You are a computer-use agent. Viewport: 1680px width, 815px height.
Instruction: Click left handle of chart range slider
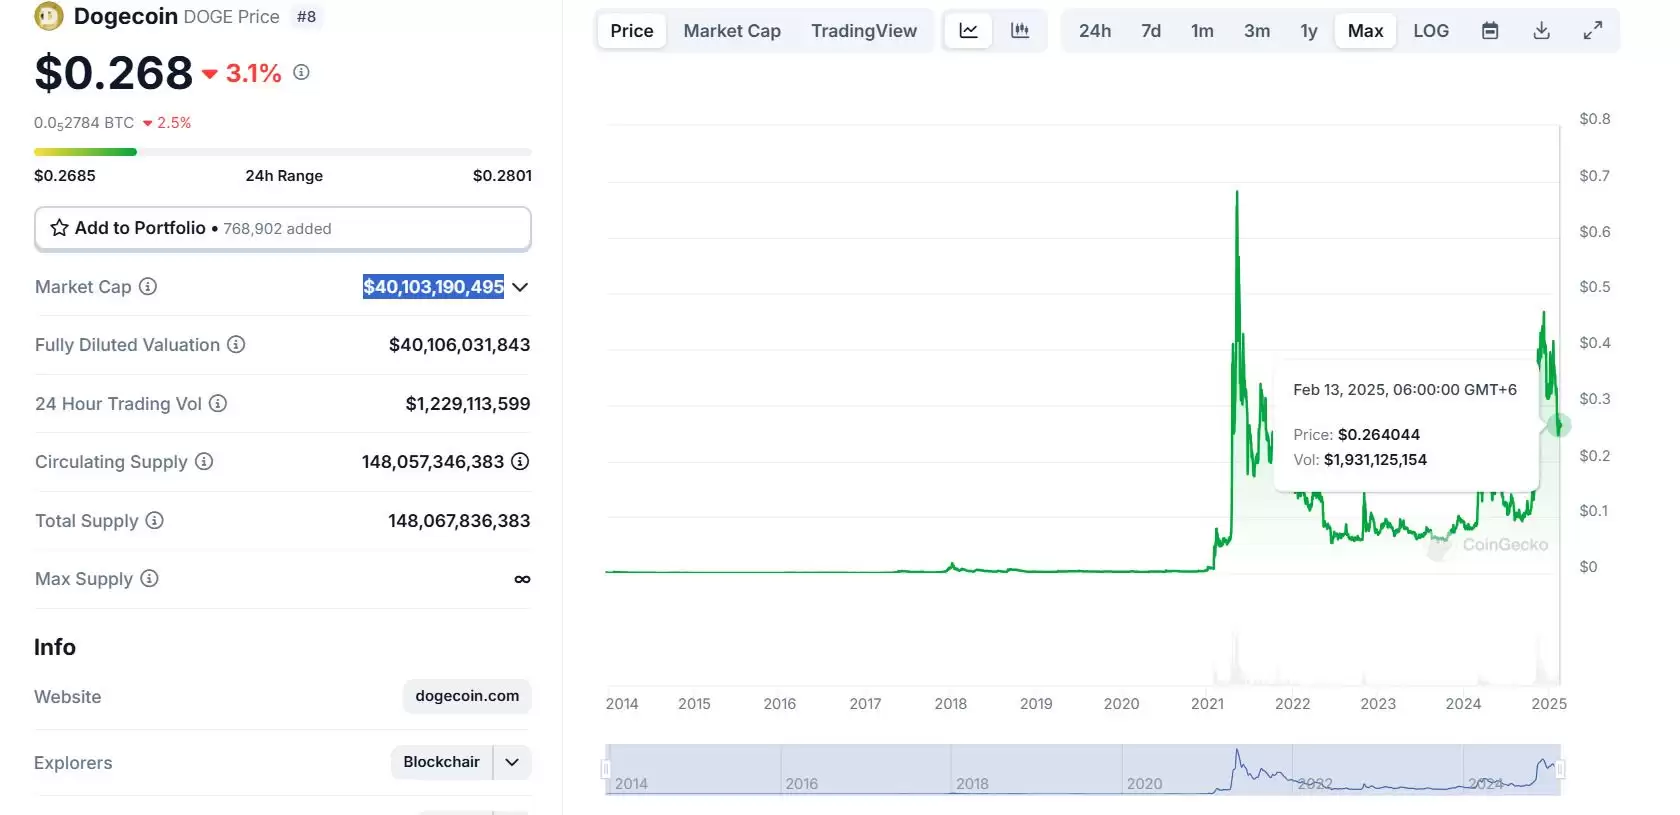(x=605, y=769)
